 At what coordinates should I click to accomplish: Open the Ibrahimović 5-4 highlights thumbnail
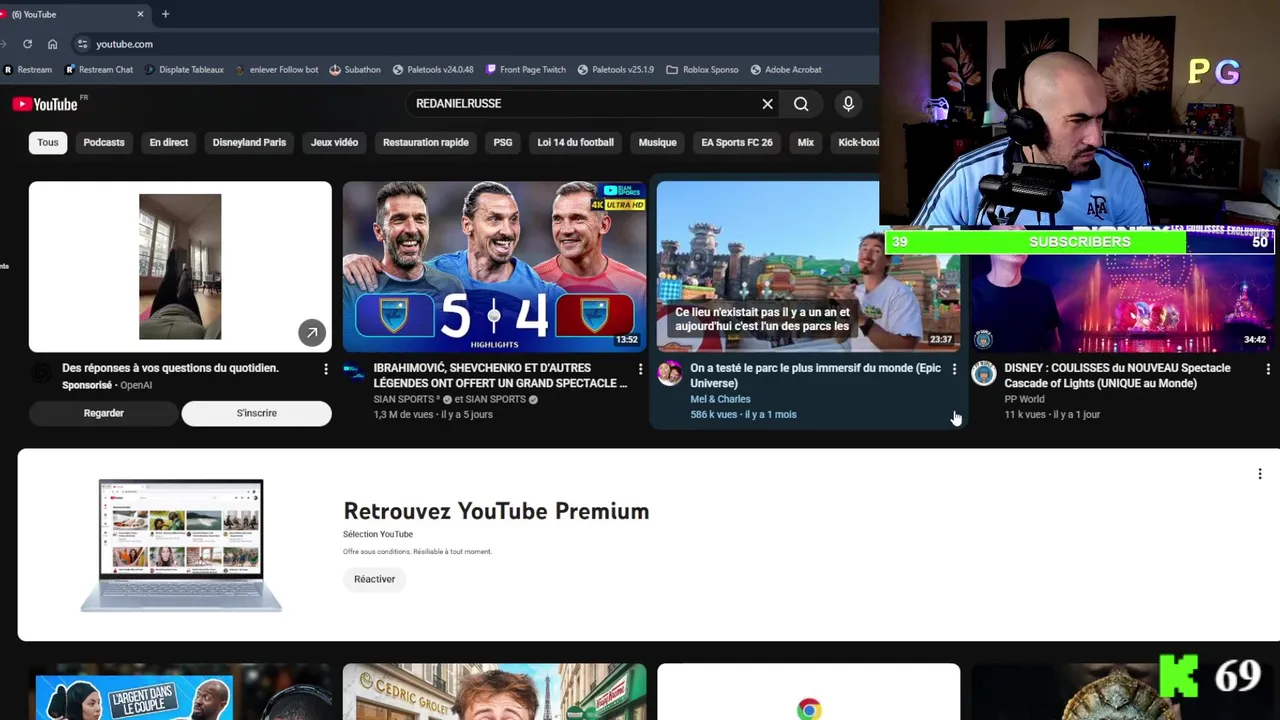(494, 267)
